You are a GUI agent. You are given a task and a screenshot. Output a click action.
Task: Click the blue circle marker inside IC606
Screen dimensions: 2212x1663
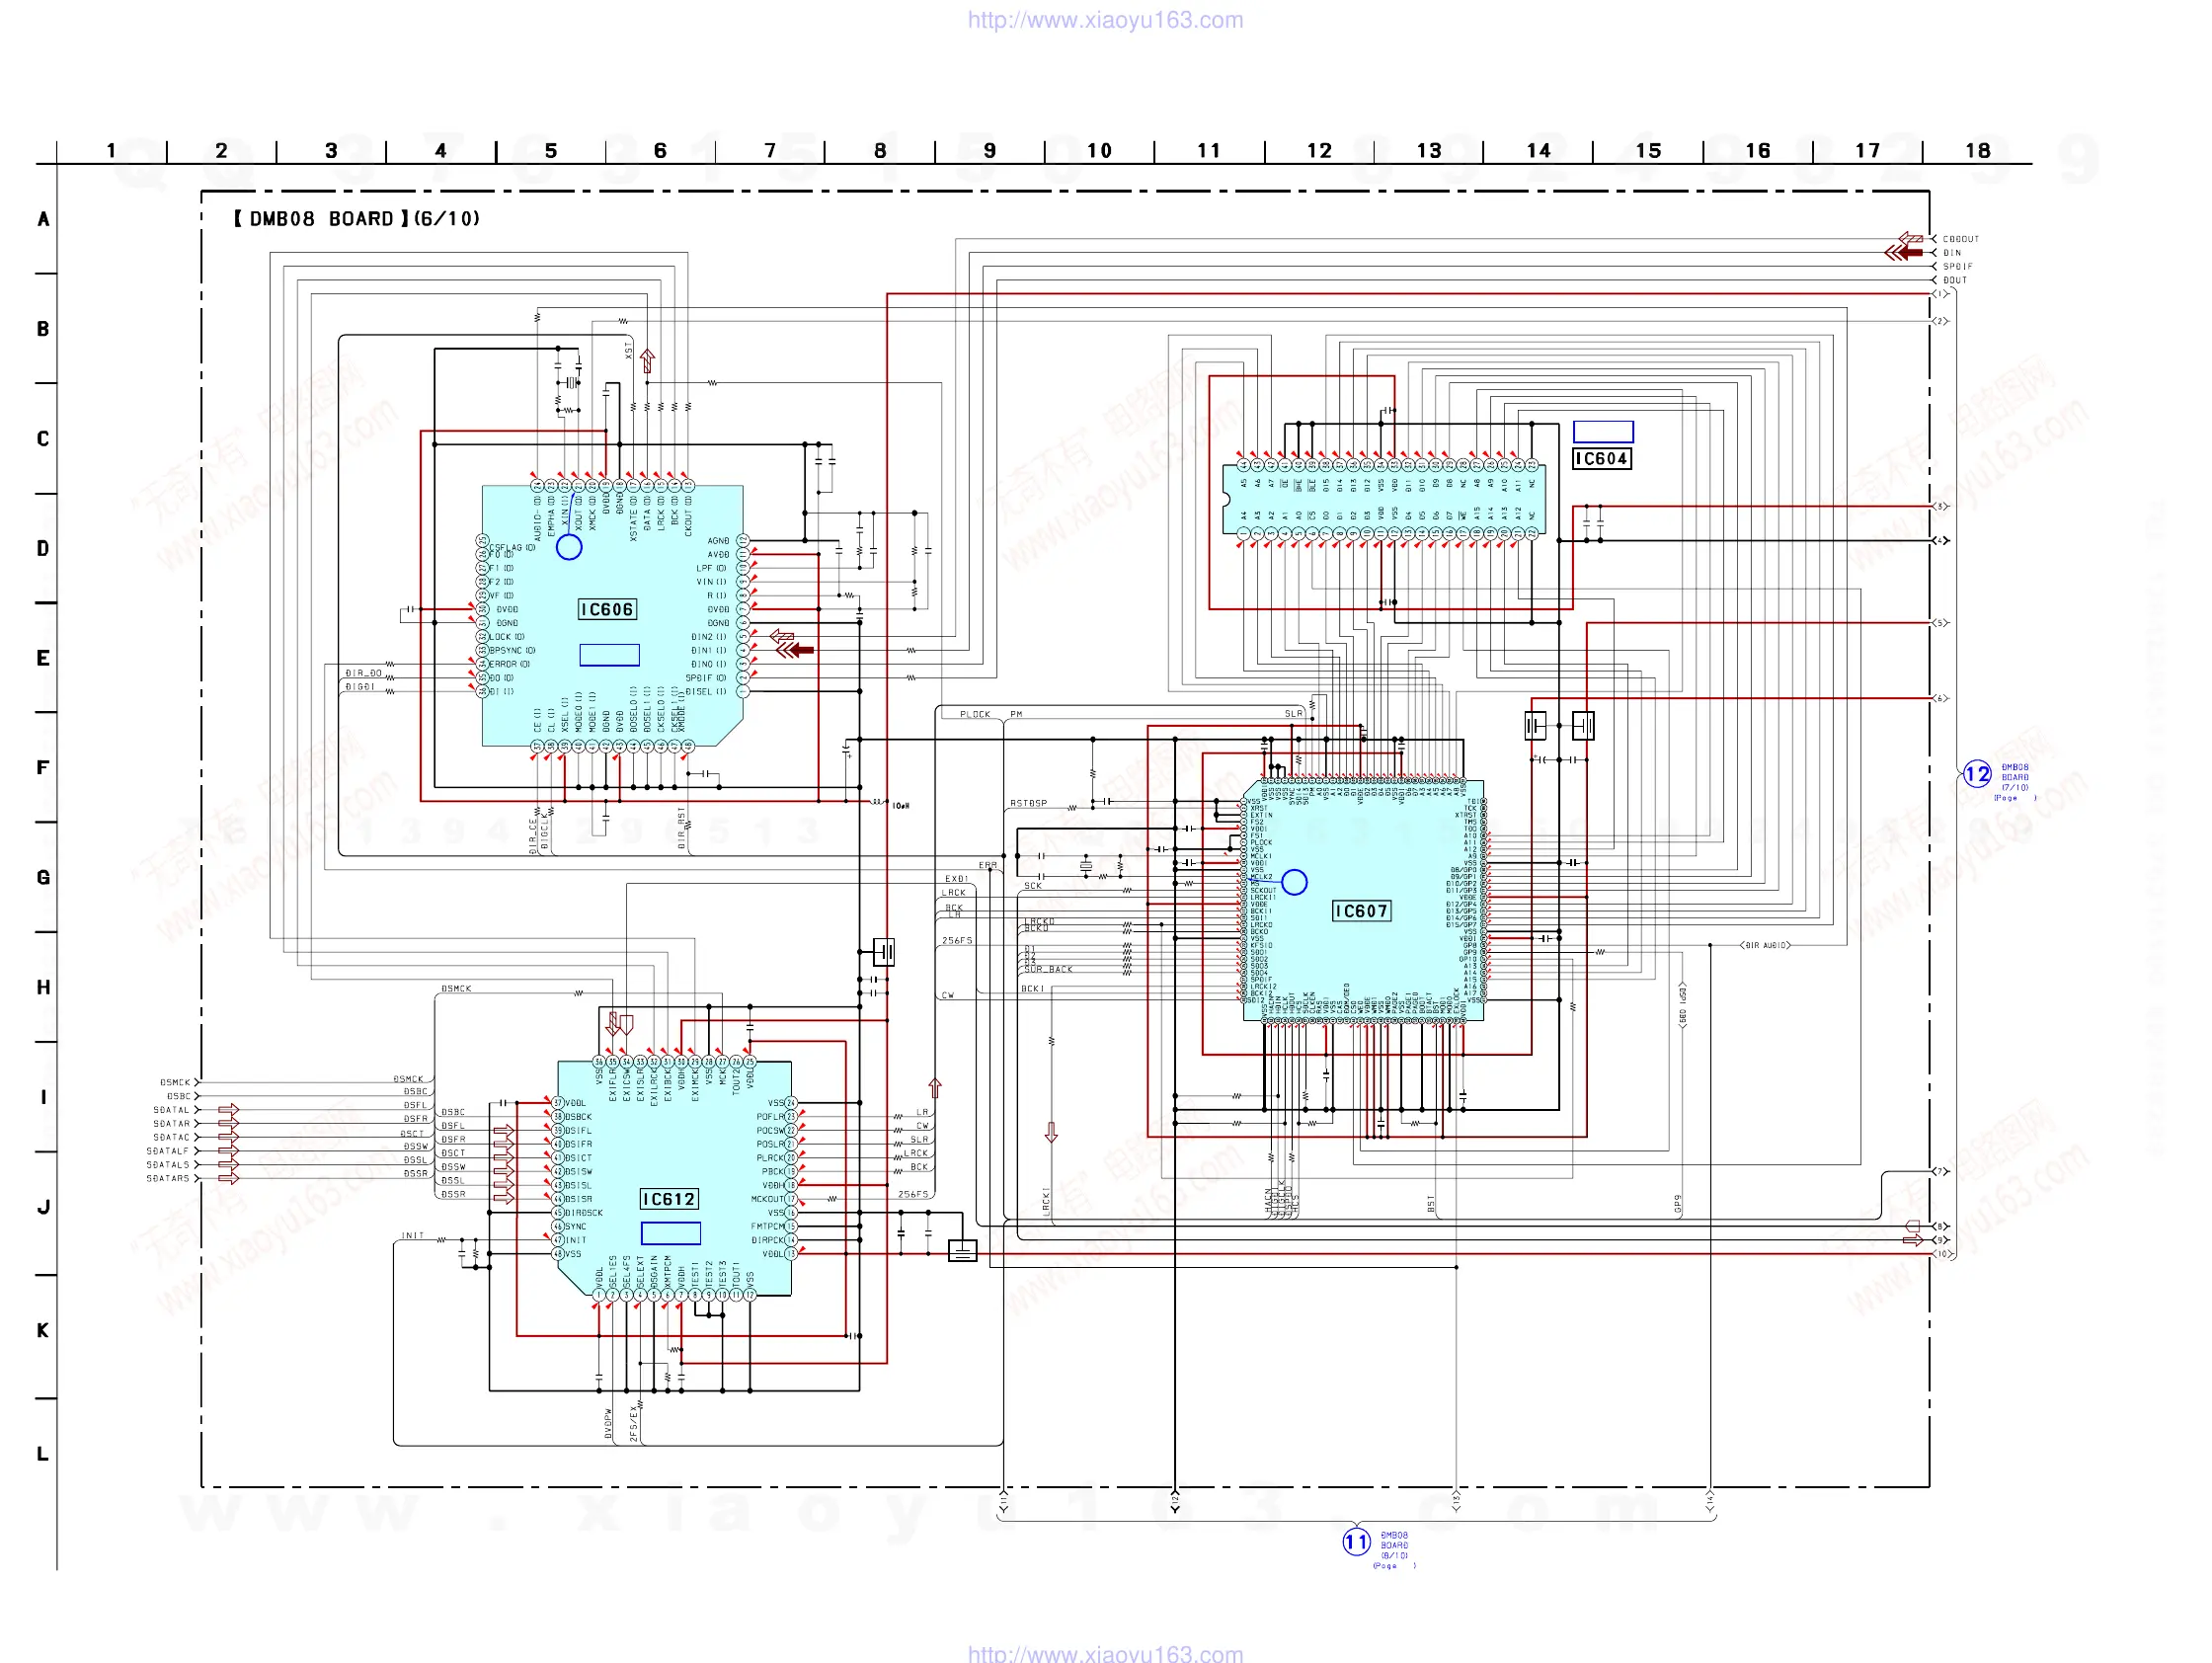tap(569, 547)
